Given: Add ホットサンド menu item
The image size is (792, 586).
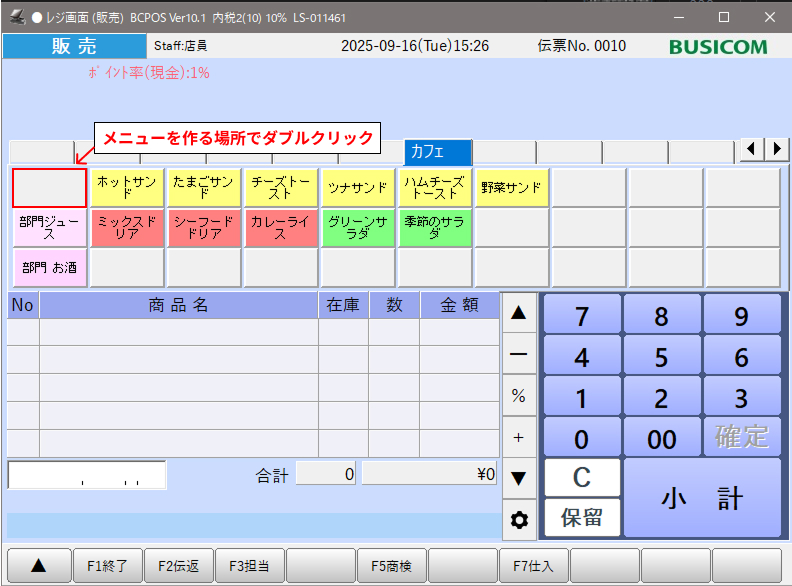Looking at the screenshot, I should pyautogui.click(x=127, y=188).
